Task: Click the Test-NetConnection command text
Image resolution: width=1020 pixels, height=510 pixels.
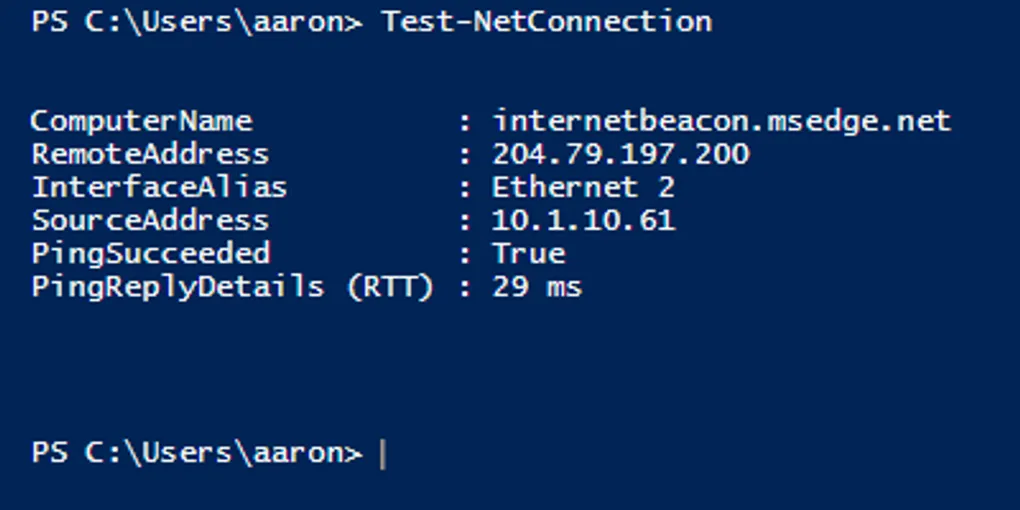Action: click(x=546, y=22)
